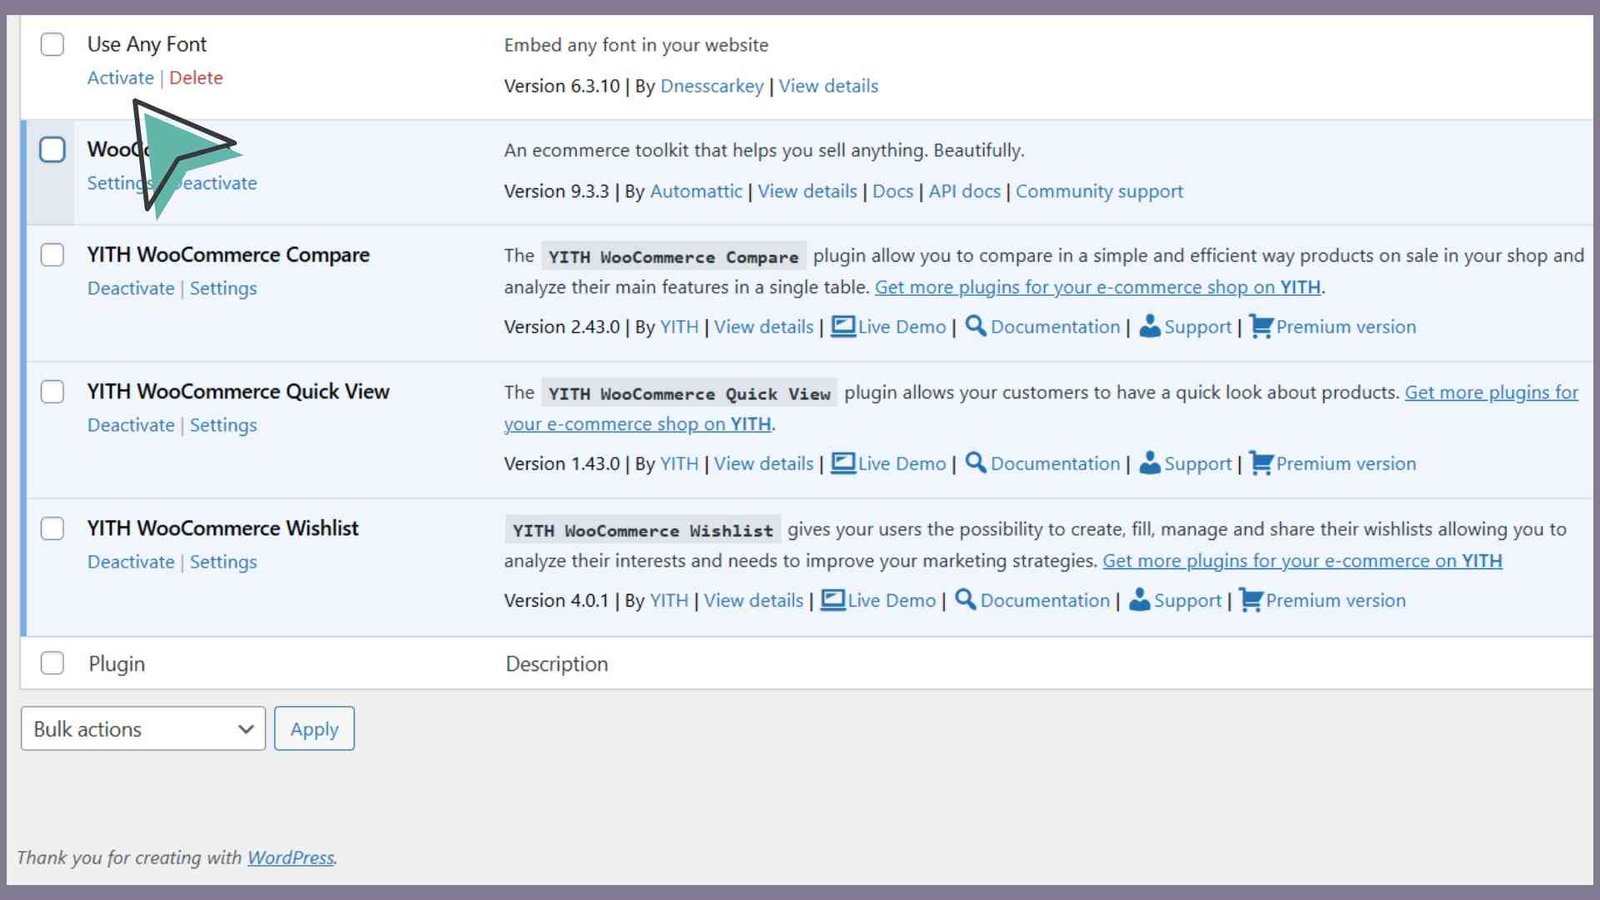Click the Documentation magnifier icon in Compare row
Viewport: 1600px width, 900px height.
[976, 326]
